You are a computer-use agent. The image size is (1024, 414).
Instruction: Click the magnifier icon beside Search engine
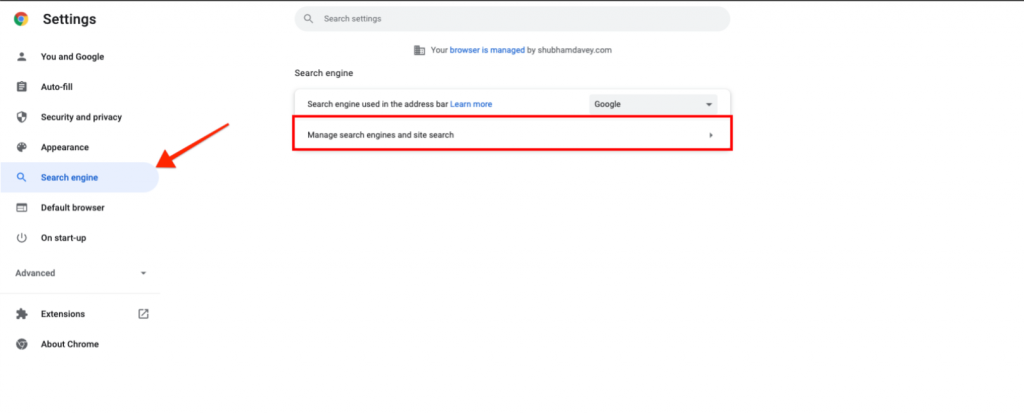[22, 178]
